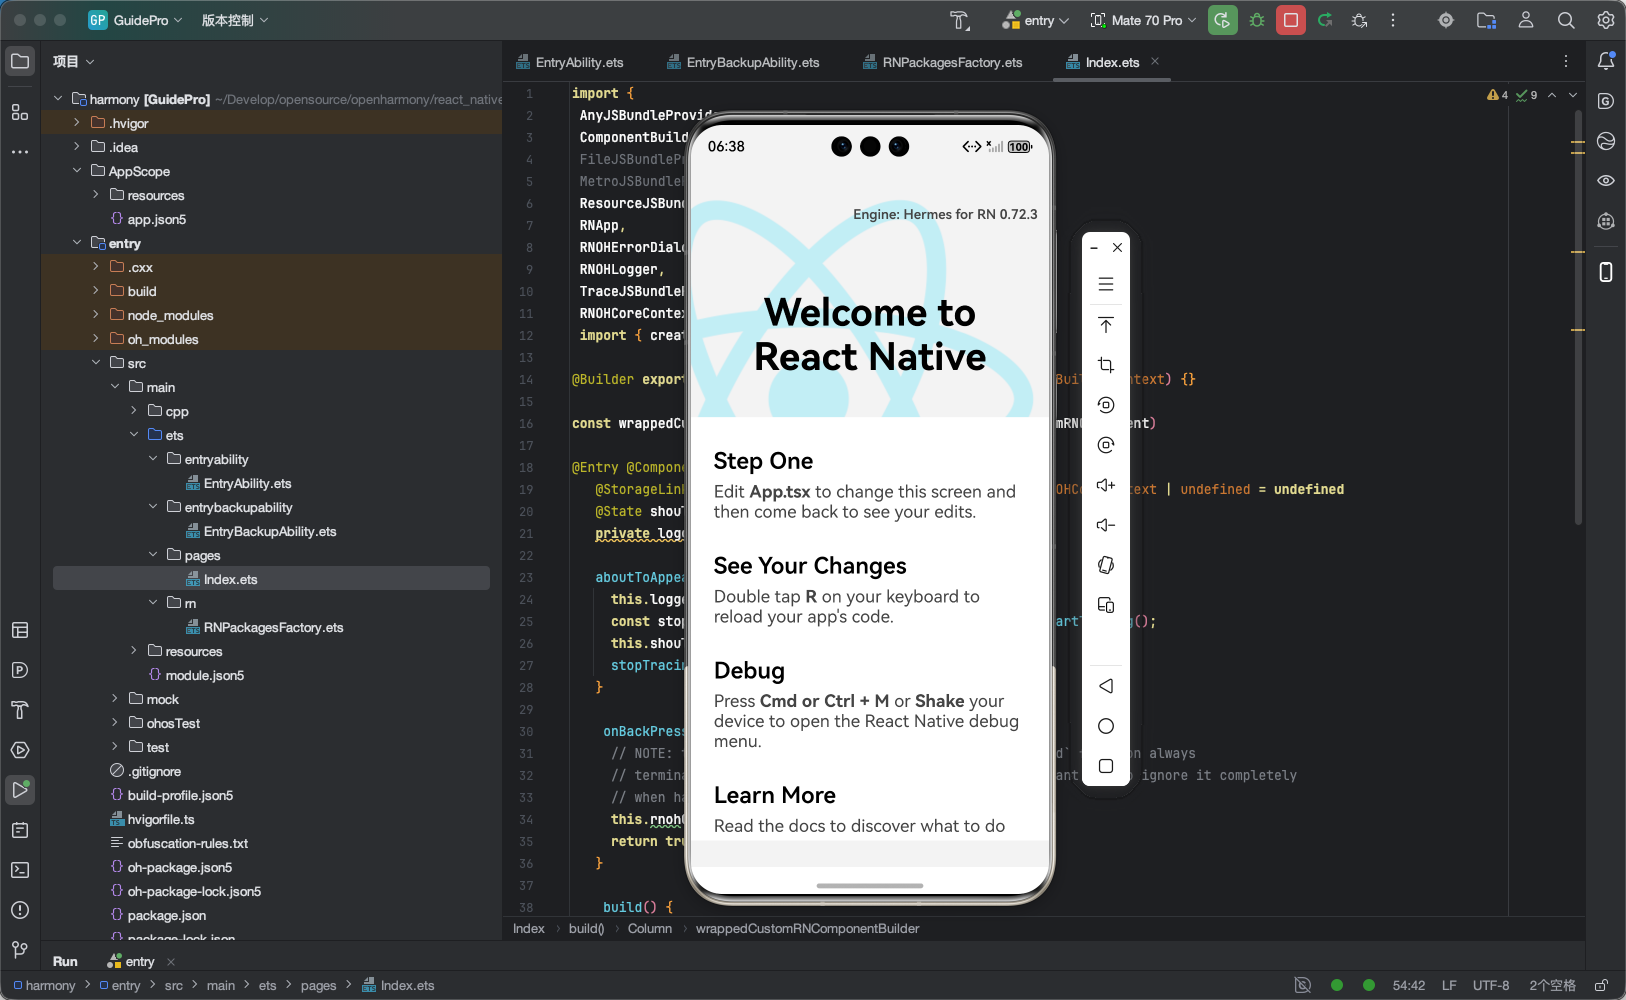This screenshot has height=1000, width=1626.
Task: Open the account profile icon
Action: pyautogui.click(x=1526, y=20)
